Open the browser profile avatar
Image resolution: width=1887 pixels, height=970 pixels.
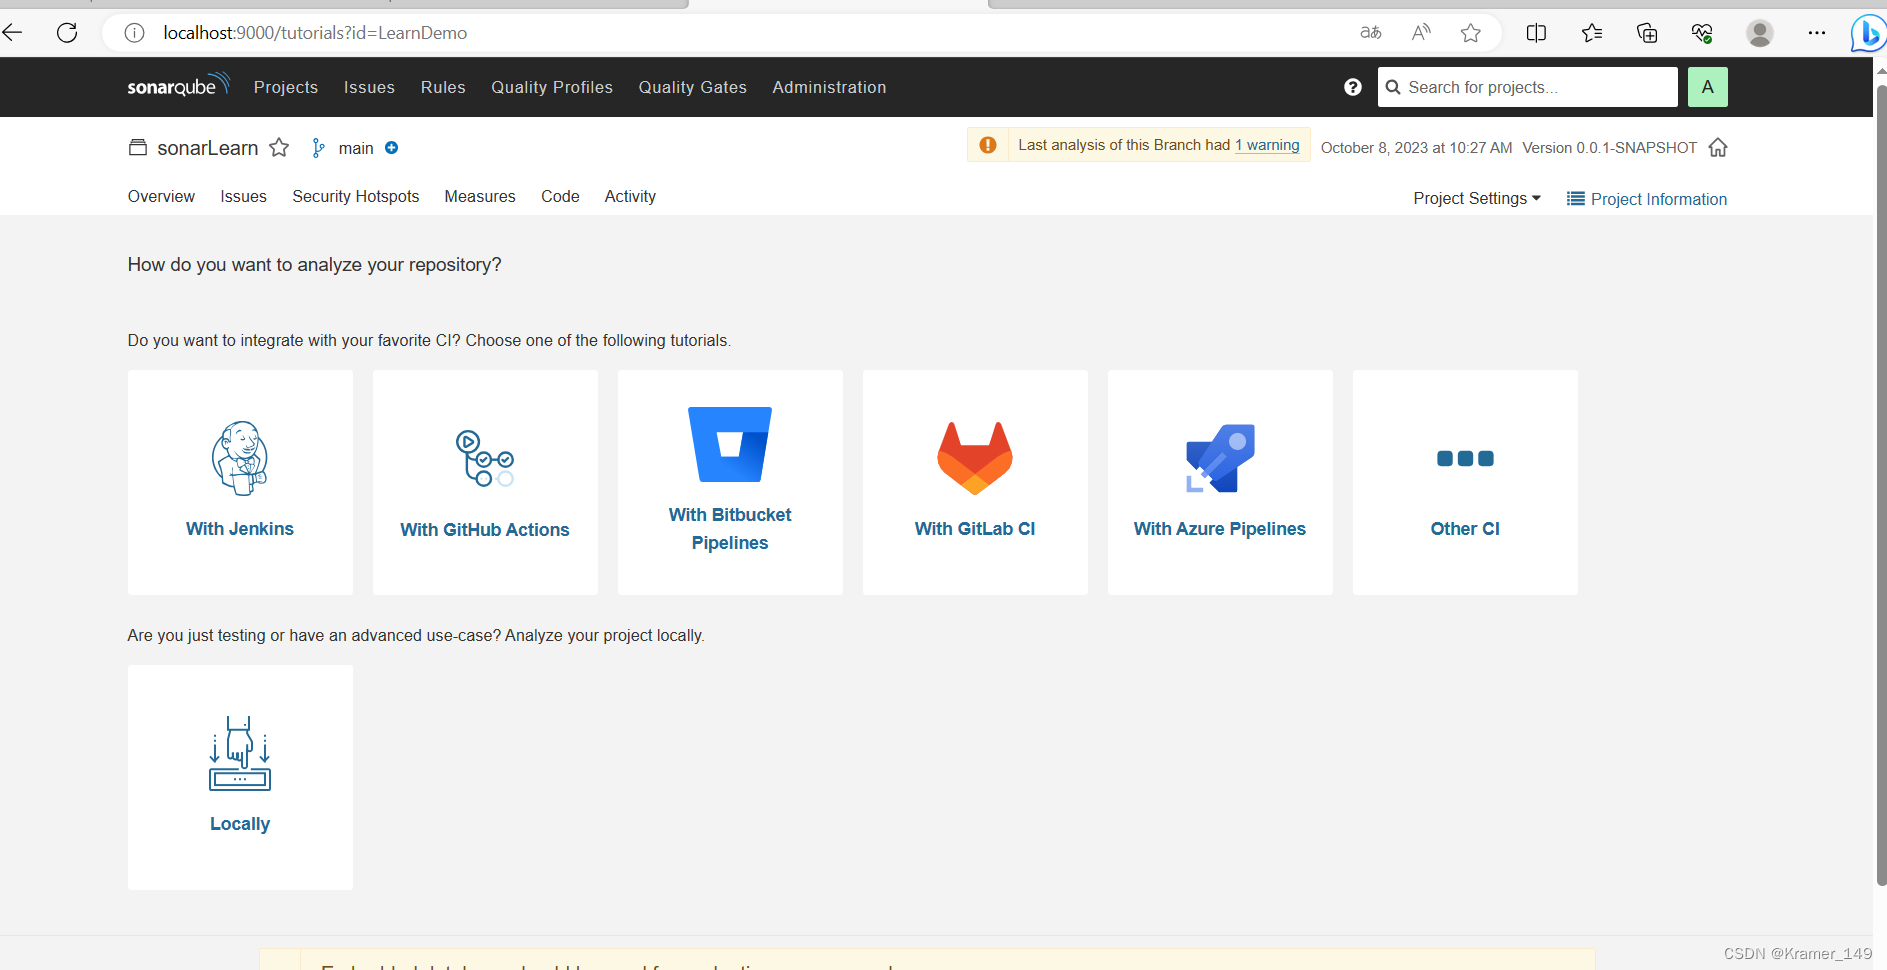1760,33
